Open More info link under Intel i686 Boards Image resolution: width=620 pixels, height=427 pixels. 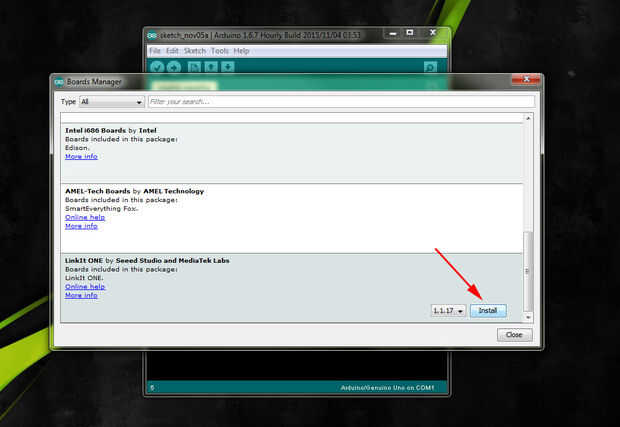pos(81,157)
